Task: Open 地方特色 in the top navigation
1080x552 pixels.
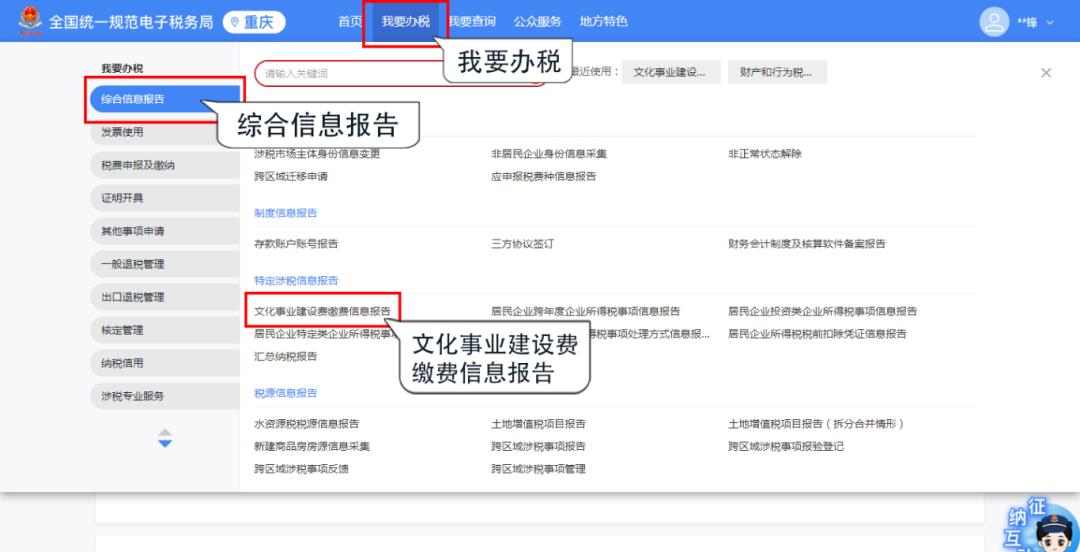Action: (603, 22)
